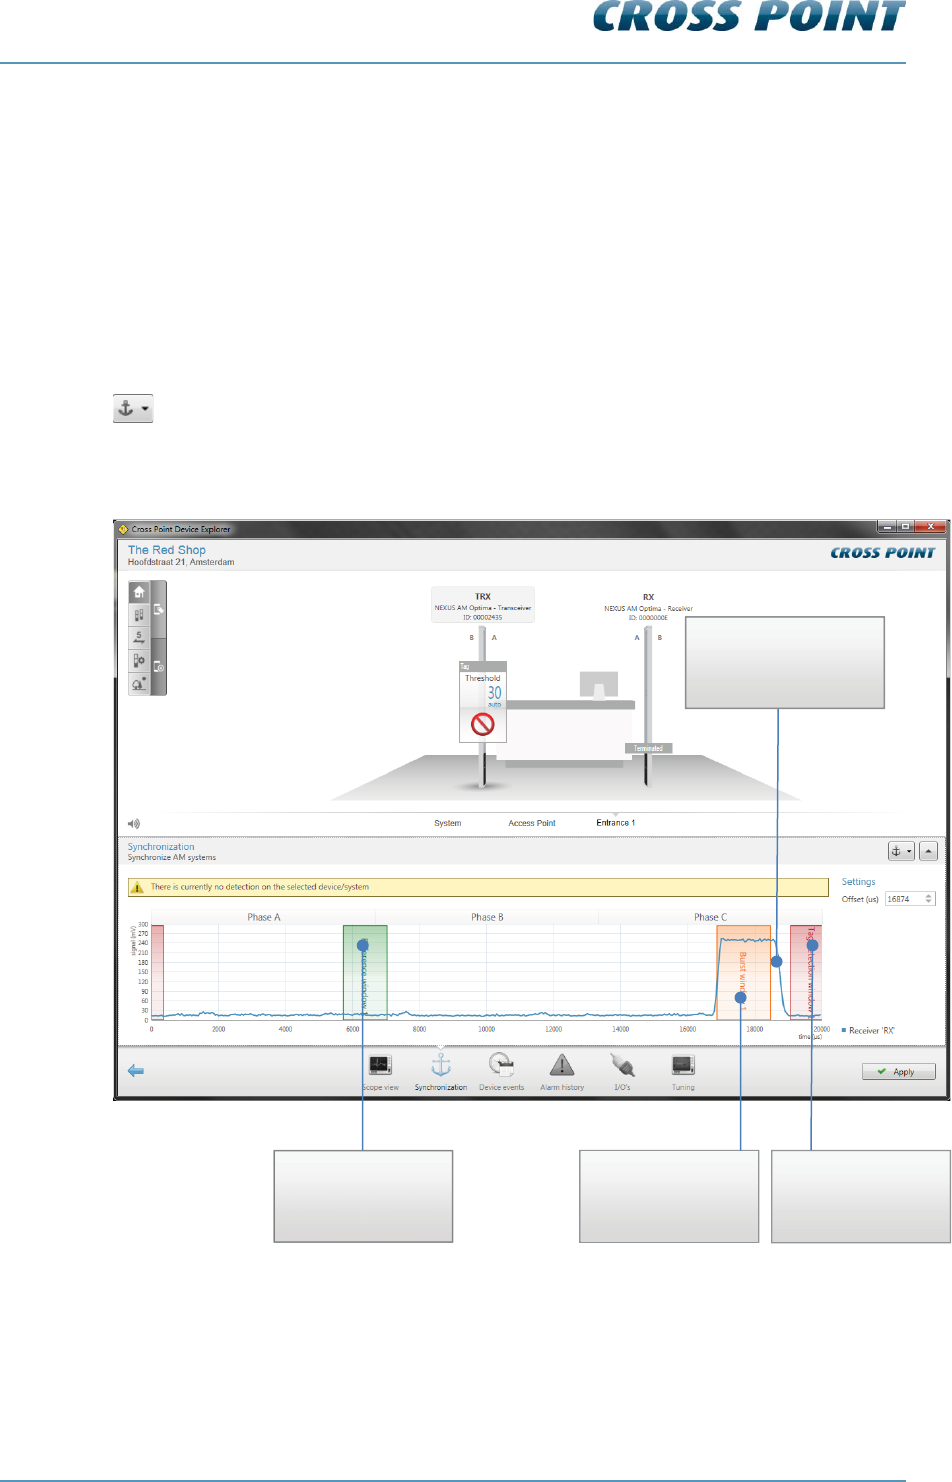Screen dimensions: 952x1482
Task: Click the lower document side-tab icon
Action: (158, 666)
